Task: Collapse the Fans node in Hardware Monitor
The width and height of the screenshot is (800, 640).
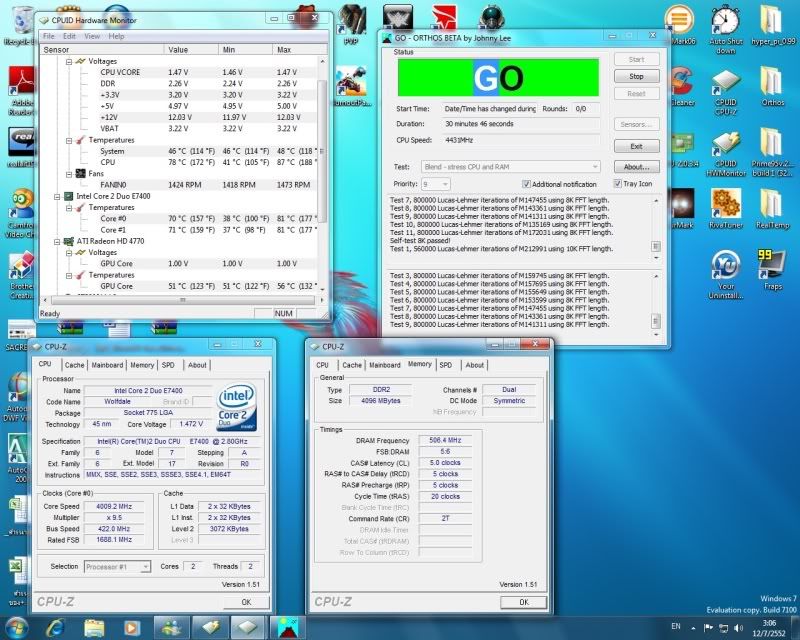Action: 69,173
